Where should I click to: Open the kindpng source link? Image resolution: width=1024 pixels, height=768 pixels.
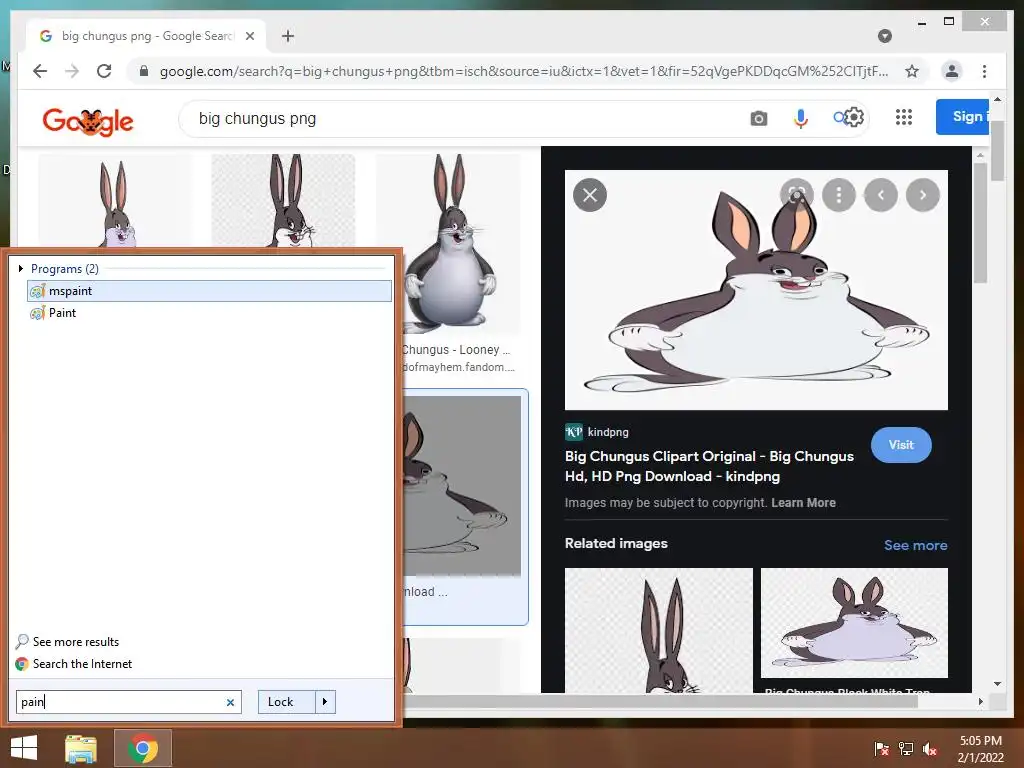(597, 432)
